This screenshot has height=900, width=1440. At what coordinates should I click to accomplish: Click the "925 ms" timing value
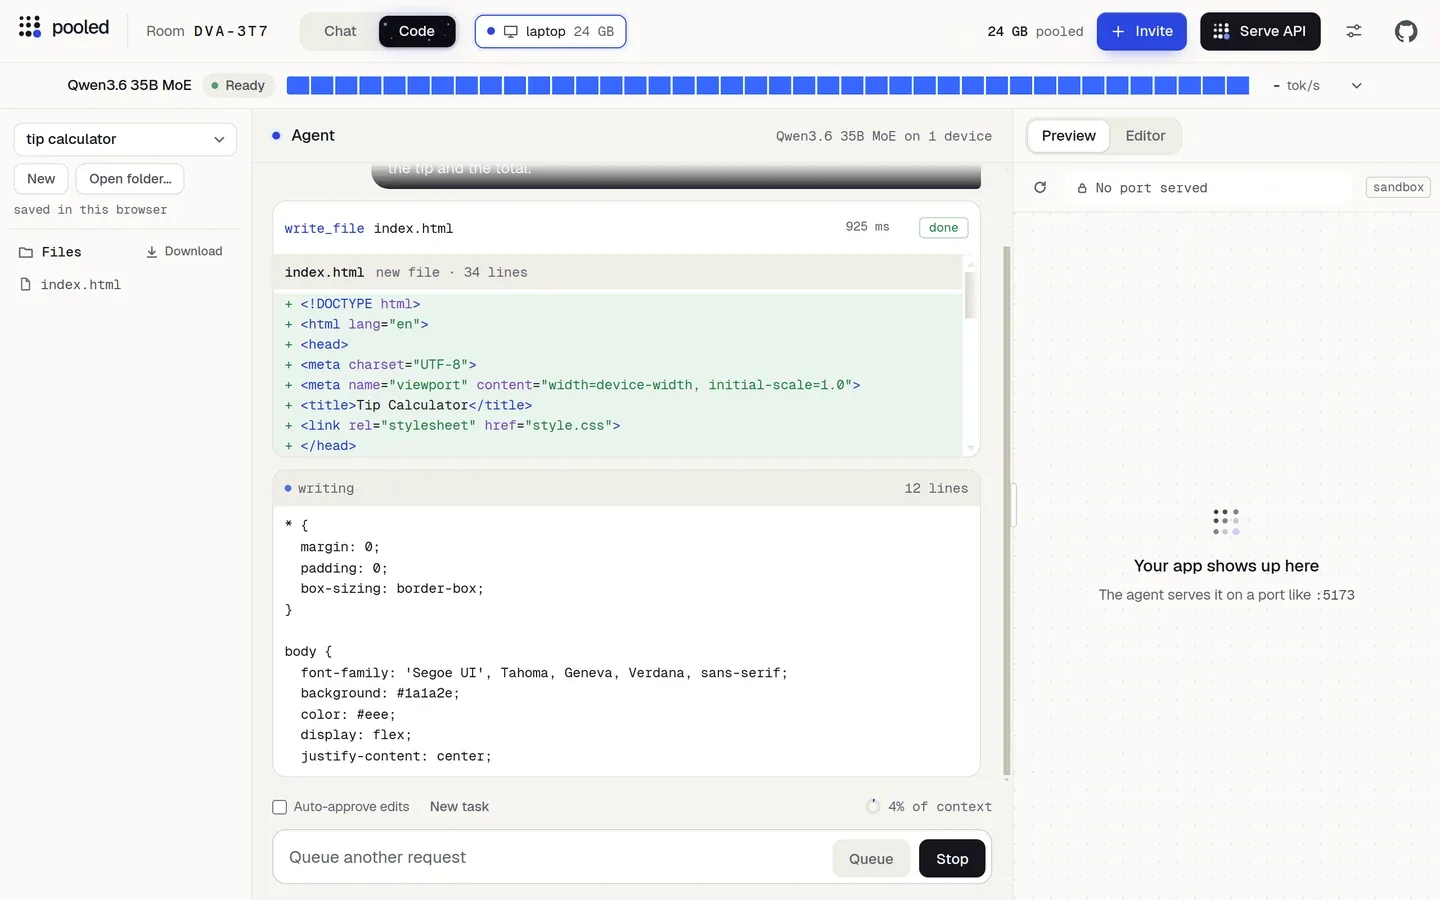point(867,227)
